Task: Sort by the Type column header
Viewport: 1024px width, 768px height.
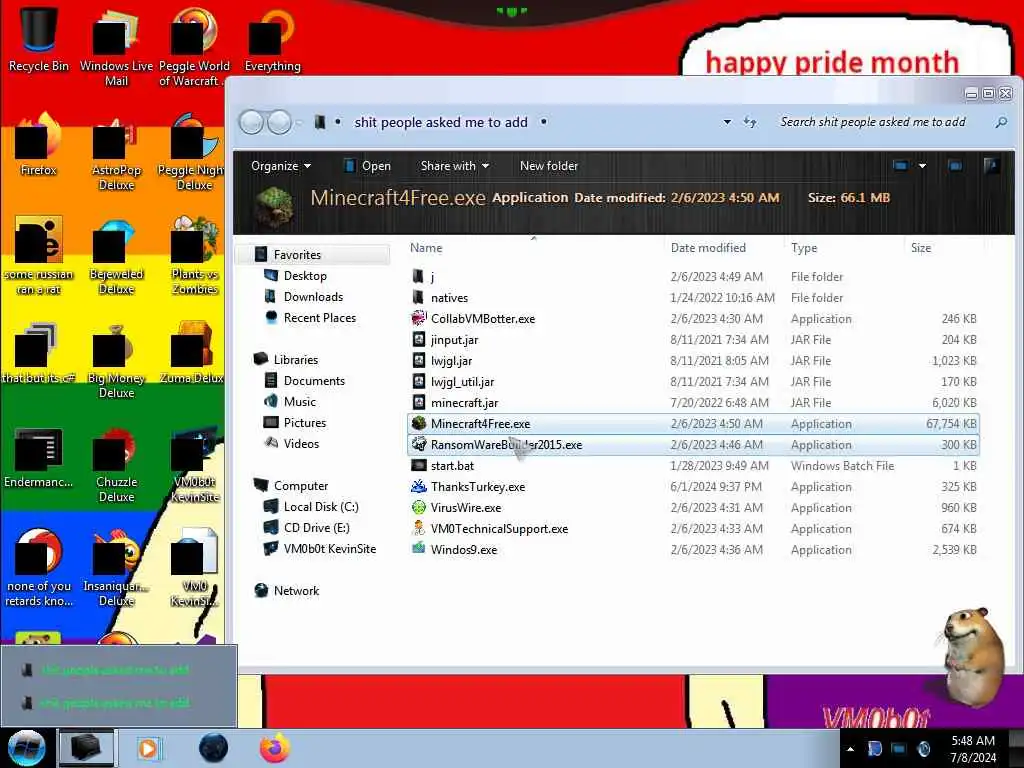Action: coord(804,248)
